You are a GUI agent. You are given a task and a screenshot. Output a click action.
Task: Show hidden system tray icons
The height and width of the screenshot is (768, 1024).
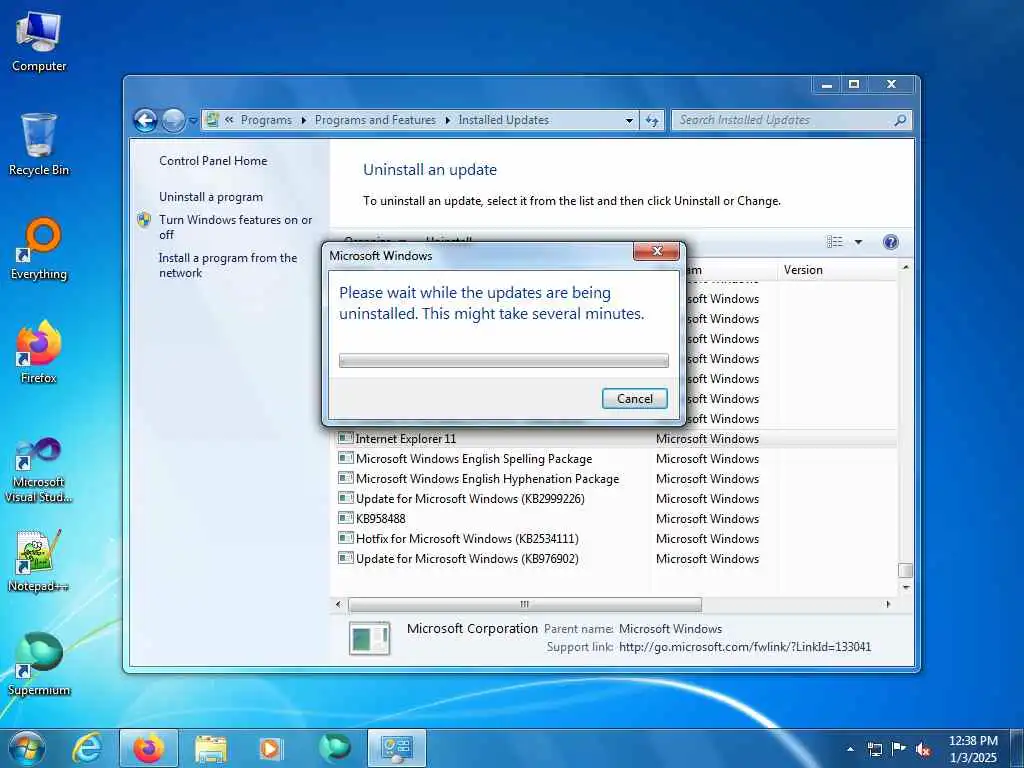click(850, 749)
